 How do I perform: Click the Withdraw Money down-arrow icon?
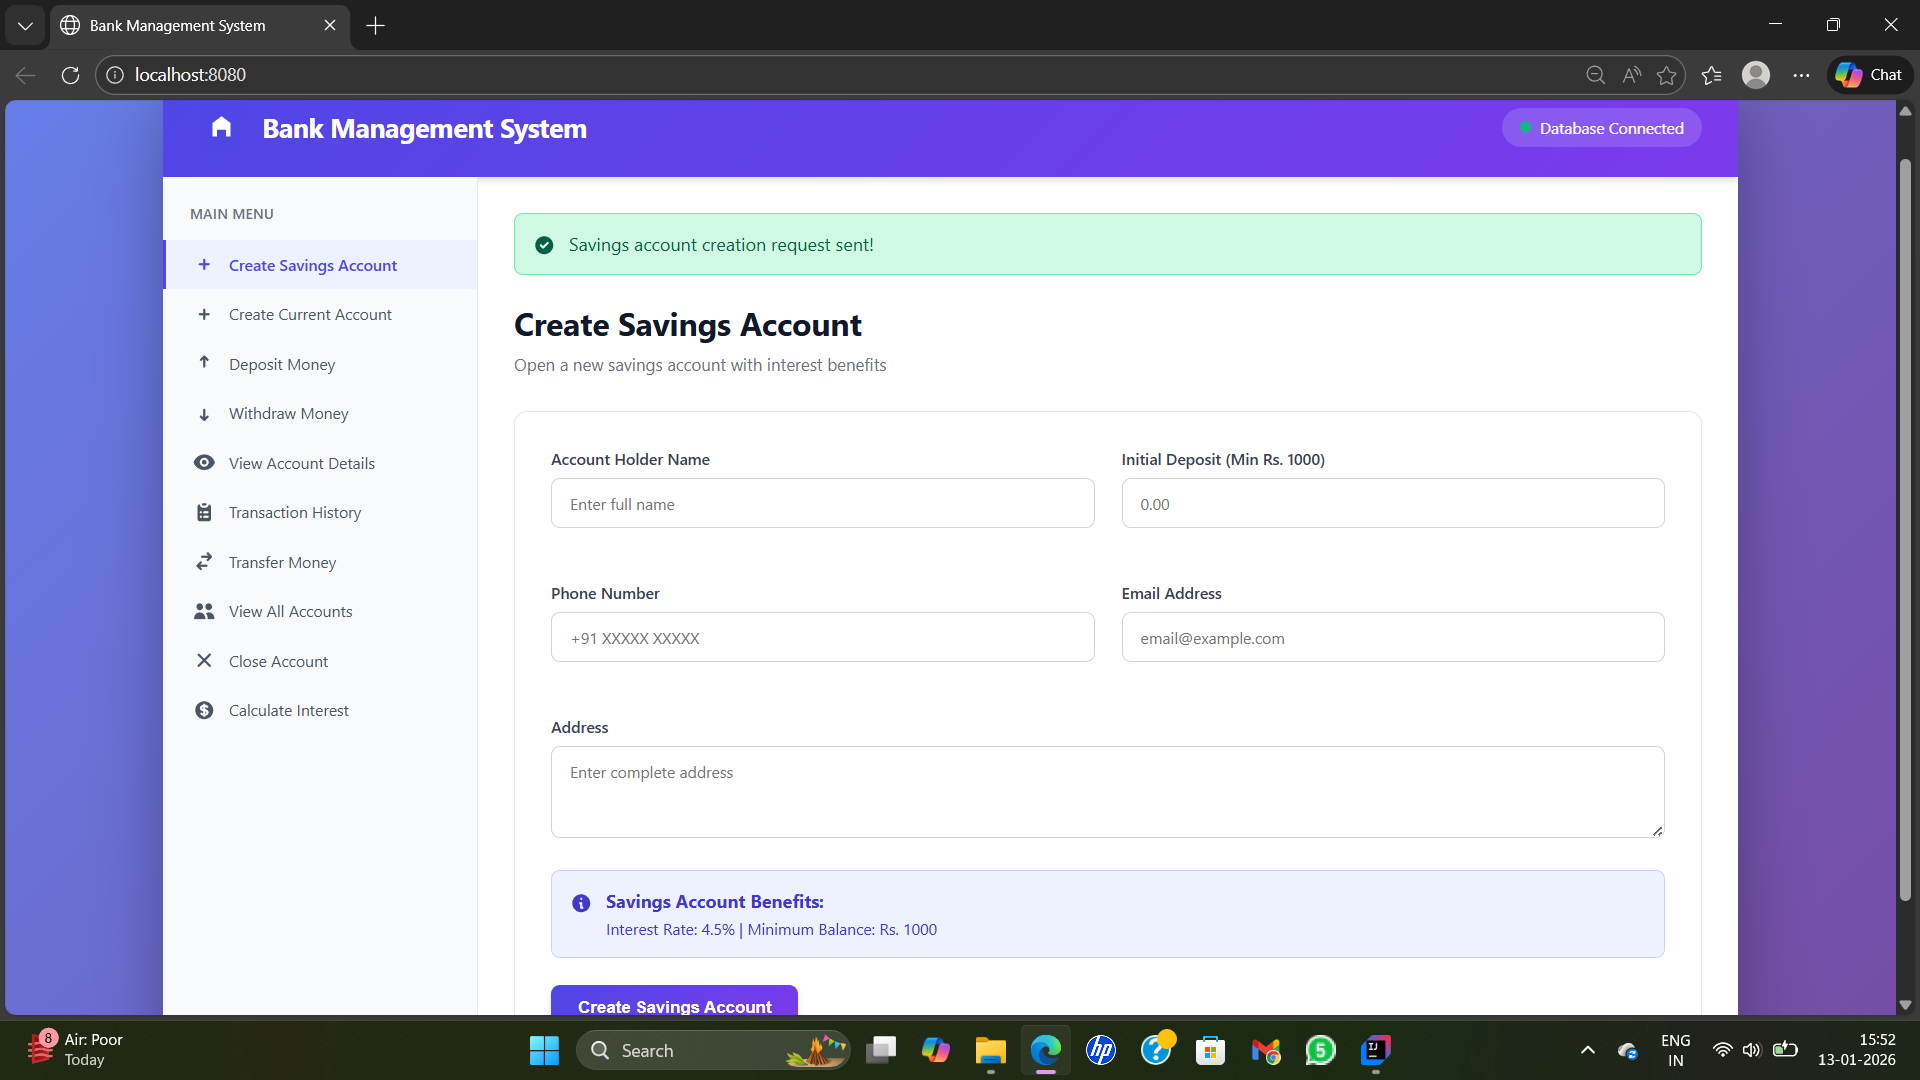204,414
